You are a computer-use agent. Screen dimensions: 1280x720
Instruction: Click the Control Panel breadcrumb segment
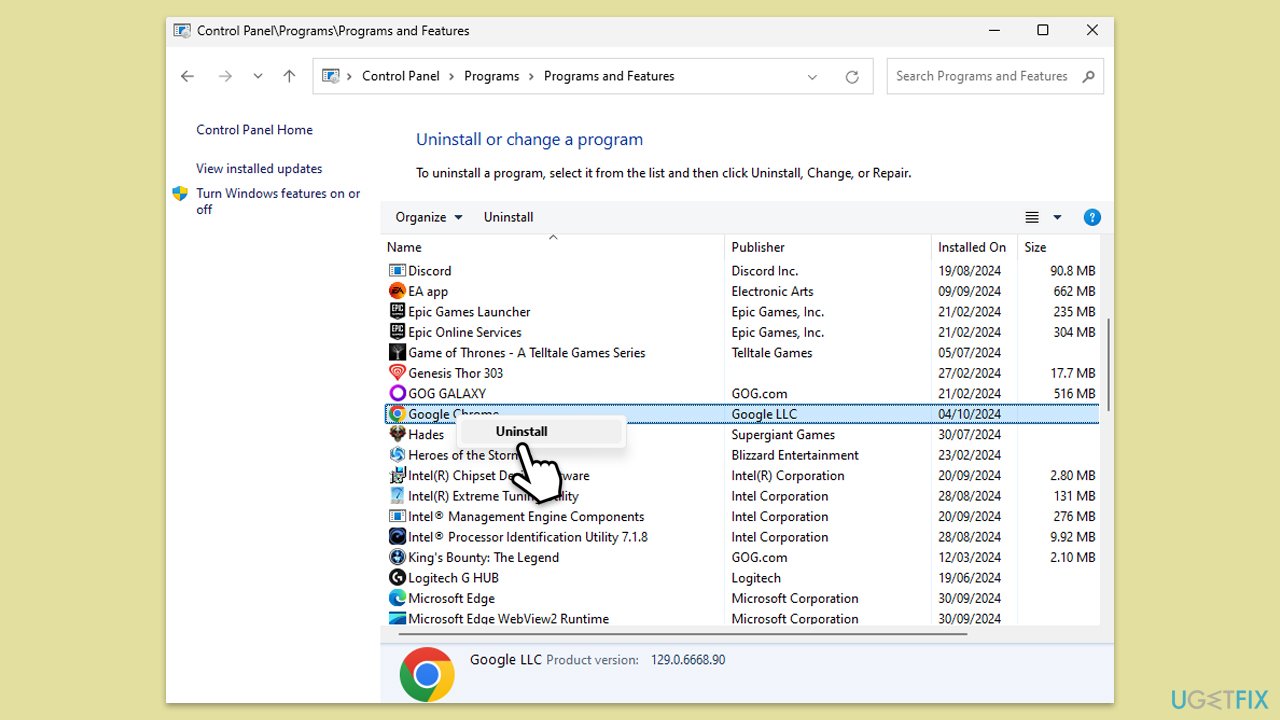(401, 76)
